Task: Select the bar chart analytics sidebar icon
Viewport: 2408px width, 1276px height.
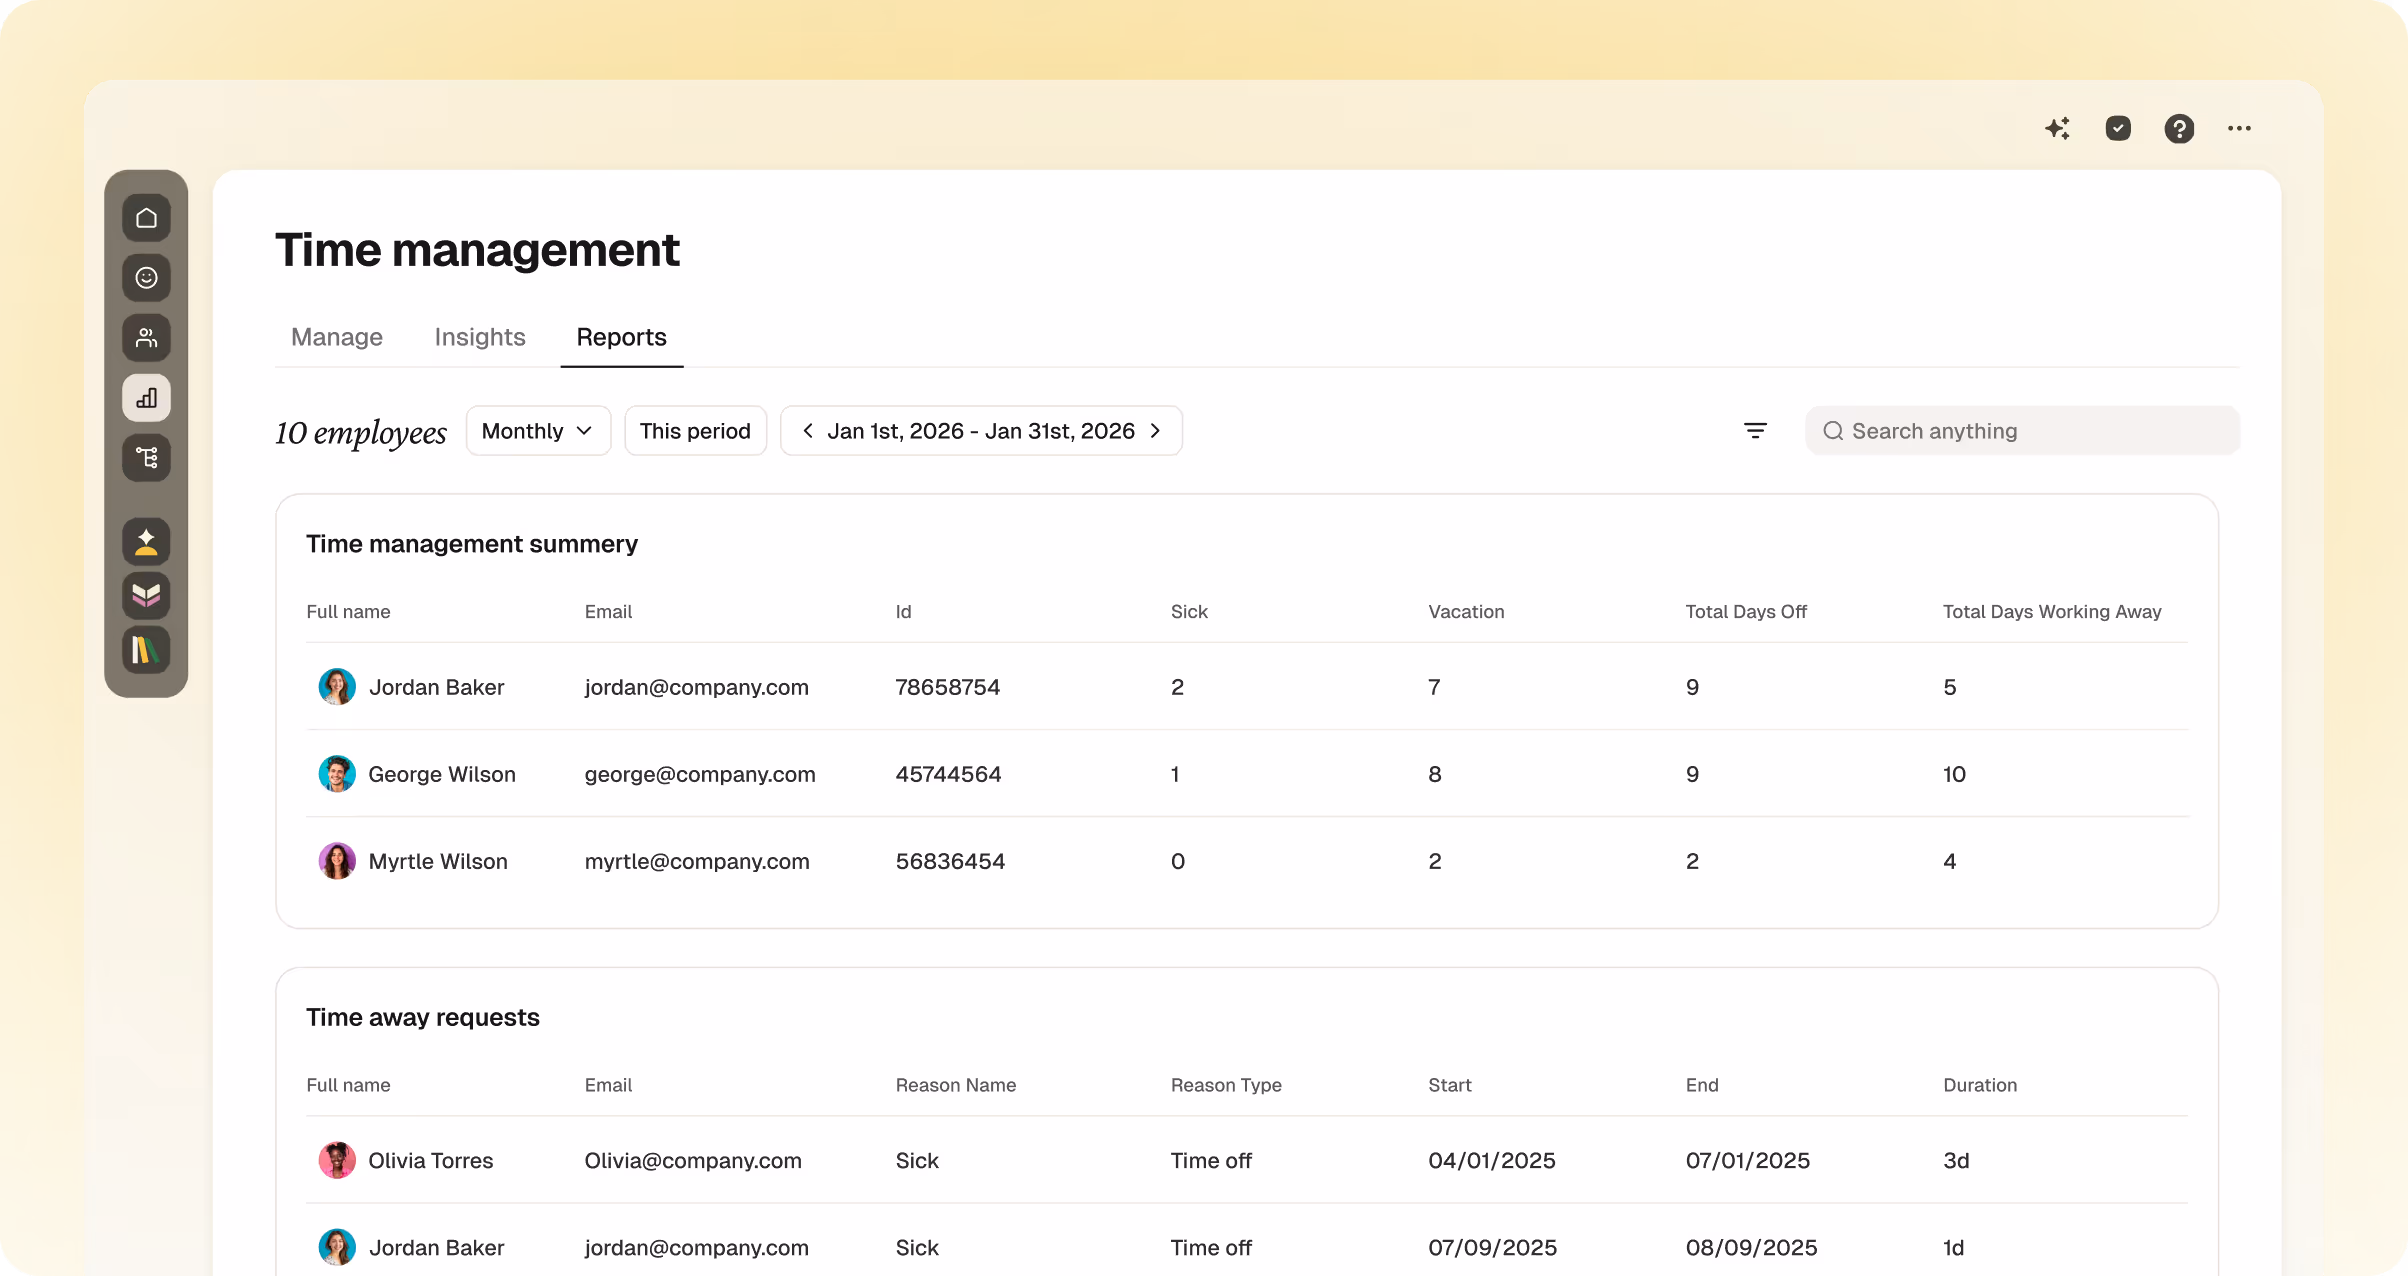Action: pos(146,398)
